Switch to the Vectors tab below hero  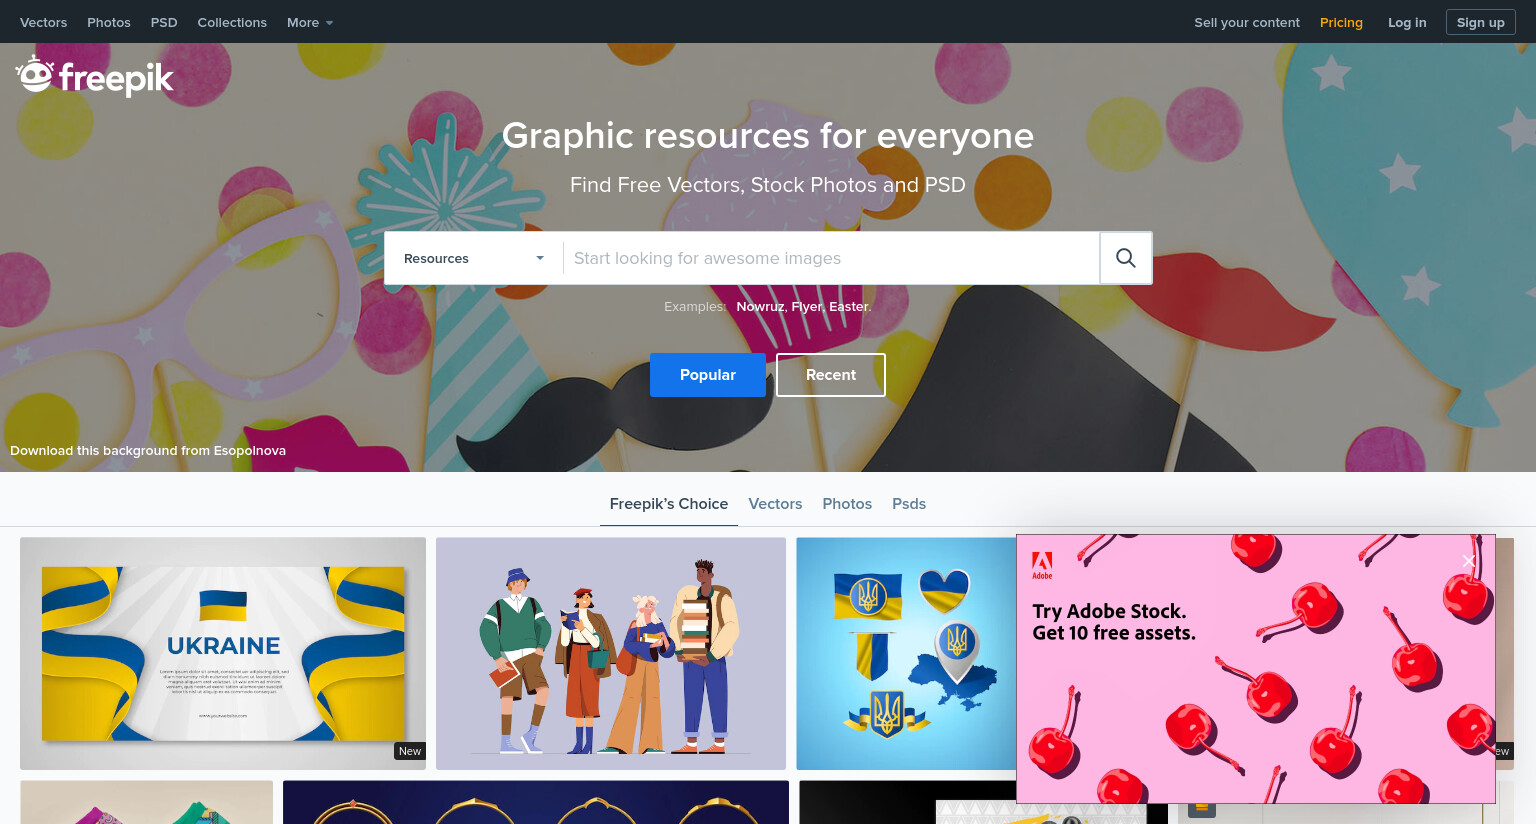tap(775, 504)
